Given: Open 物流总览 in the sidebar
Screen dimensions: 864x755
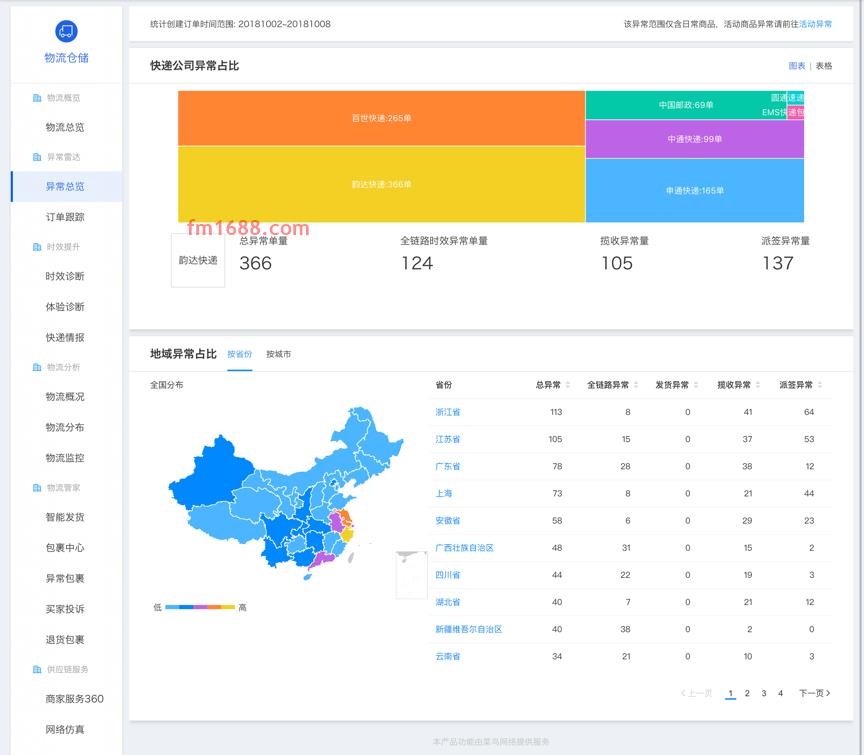Looking at the screenshot, I should click(x=65, y=127).
